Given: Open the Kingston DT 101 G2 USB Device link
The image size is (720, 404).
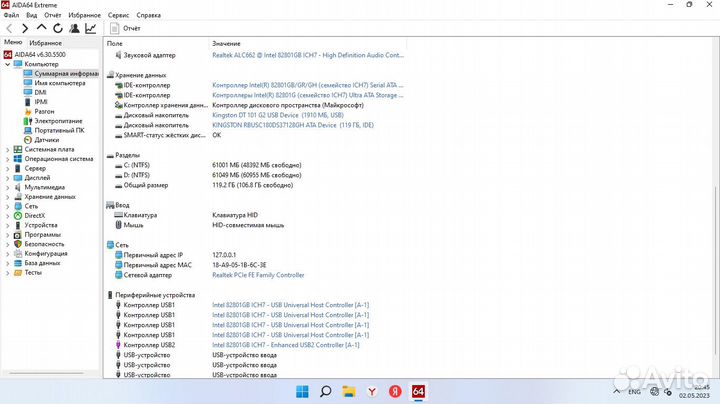Looking at the screenshot, I should point(278,115).
